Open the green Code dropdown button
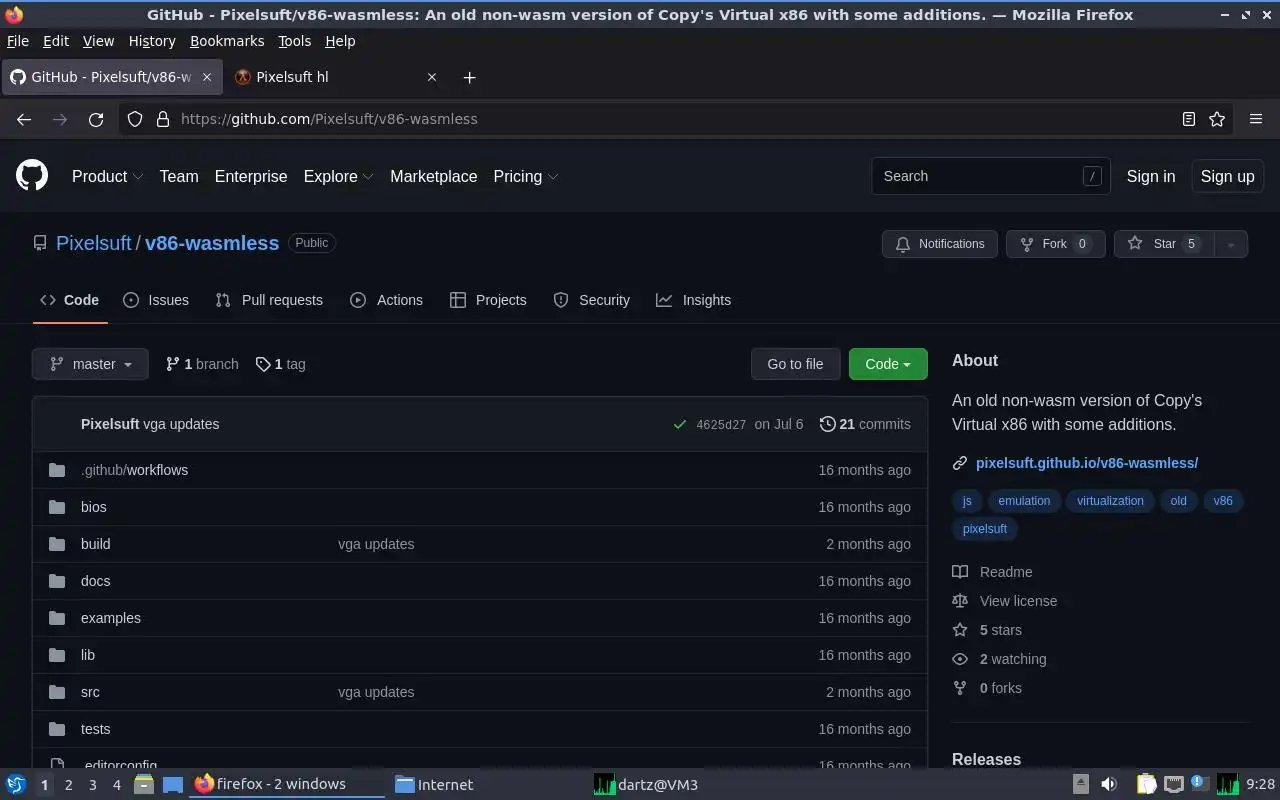The image size is (1280, 800). coord(888,364)
